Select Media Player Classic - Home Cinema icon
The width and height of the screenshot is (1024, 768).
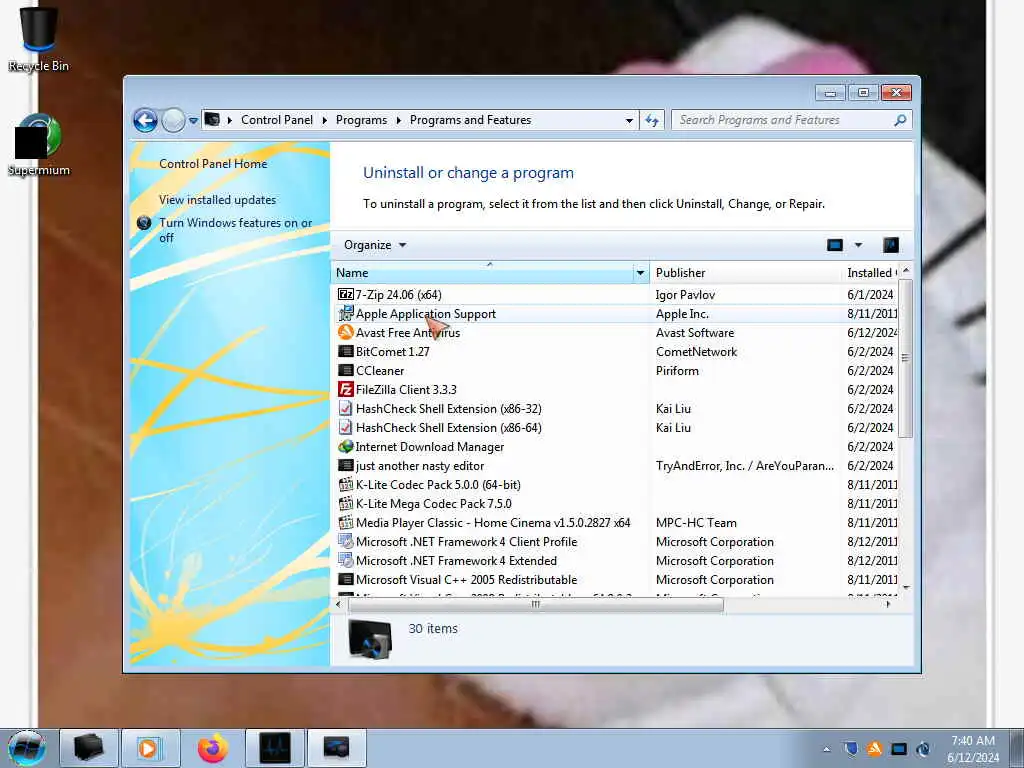pos(345,522)
